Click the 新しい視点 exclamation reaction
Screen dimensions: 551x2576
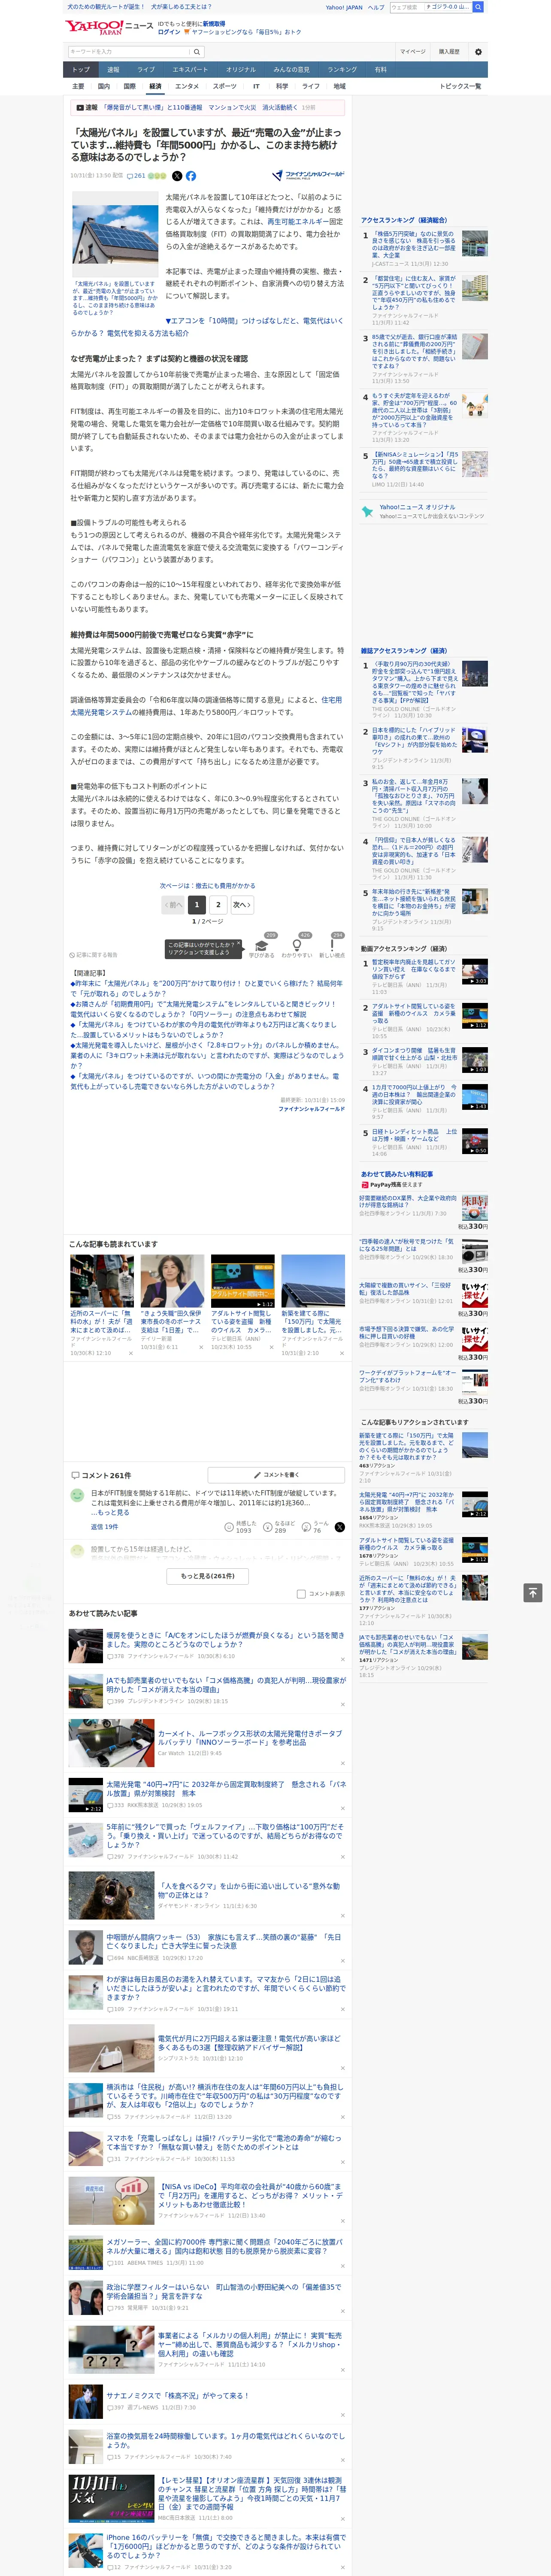click(x=332, y=945)
